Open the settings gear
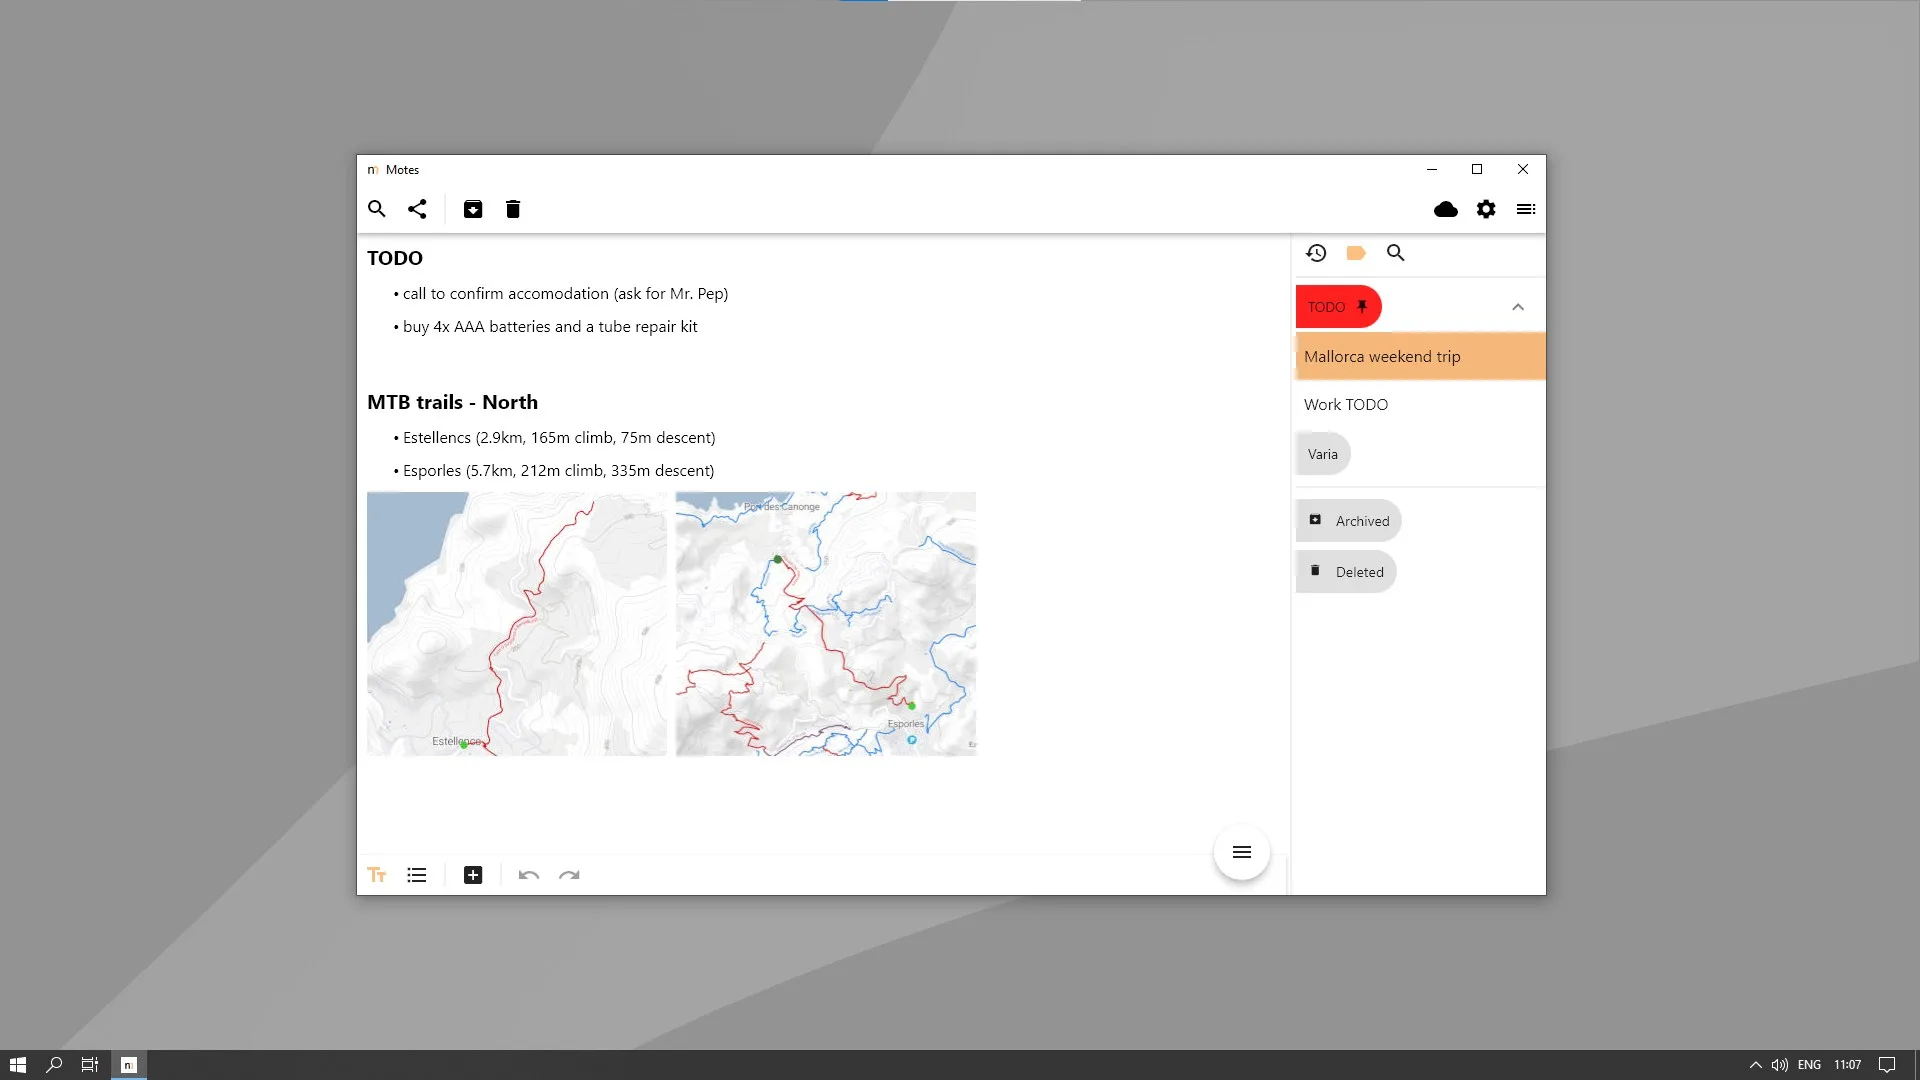The image size is (1920, 1080). [x=1486, y=209]
